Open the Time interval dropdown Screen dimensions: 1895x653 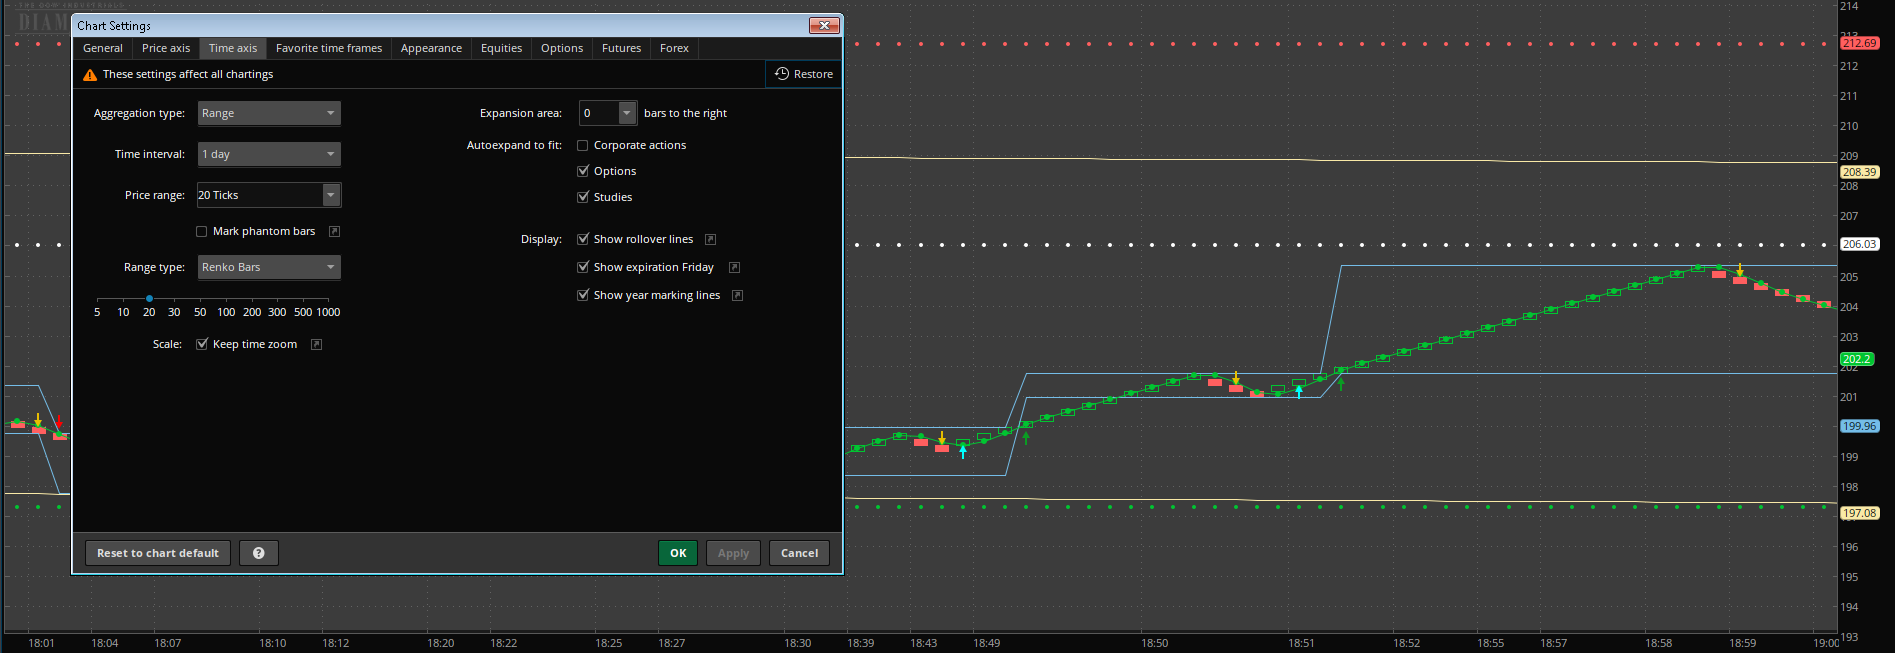pyautogui.click(x=269, y=154)
